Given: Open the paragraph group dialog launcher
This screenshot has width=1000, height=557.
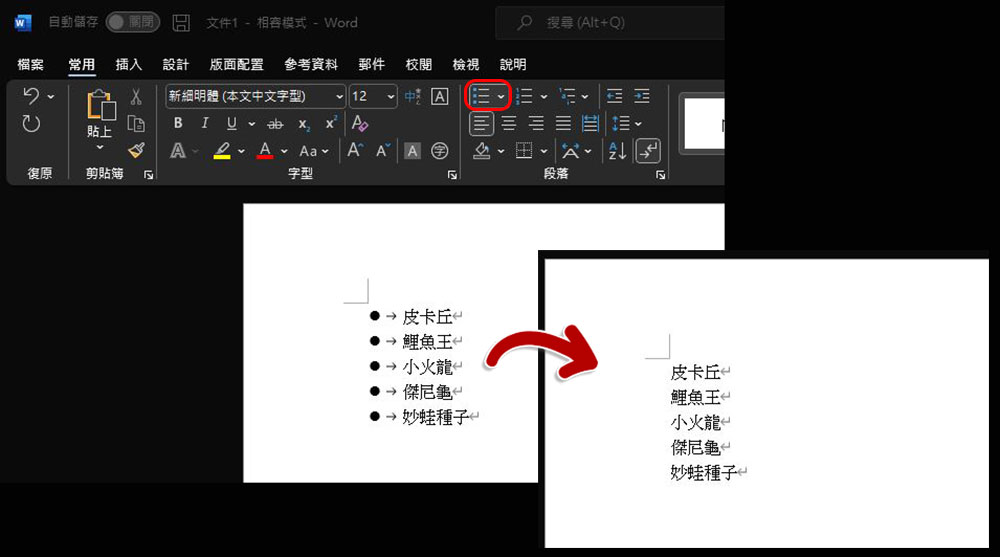Looking at the screenshot, I should tap(661, 175).
